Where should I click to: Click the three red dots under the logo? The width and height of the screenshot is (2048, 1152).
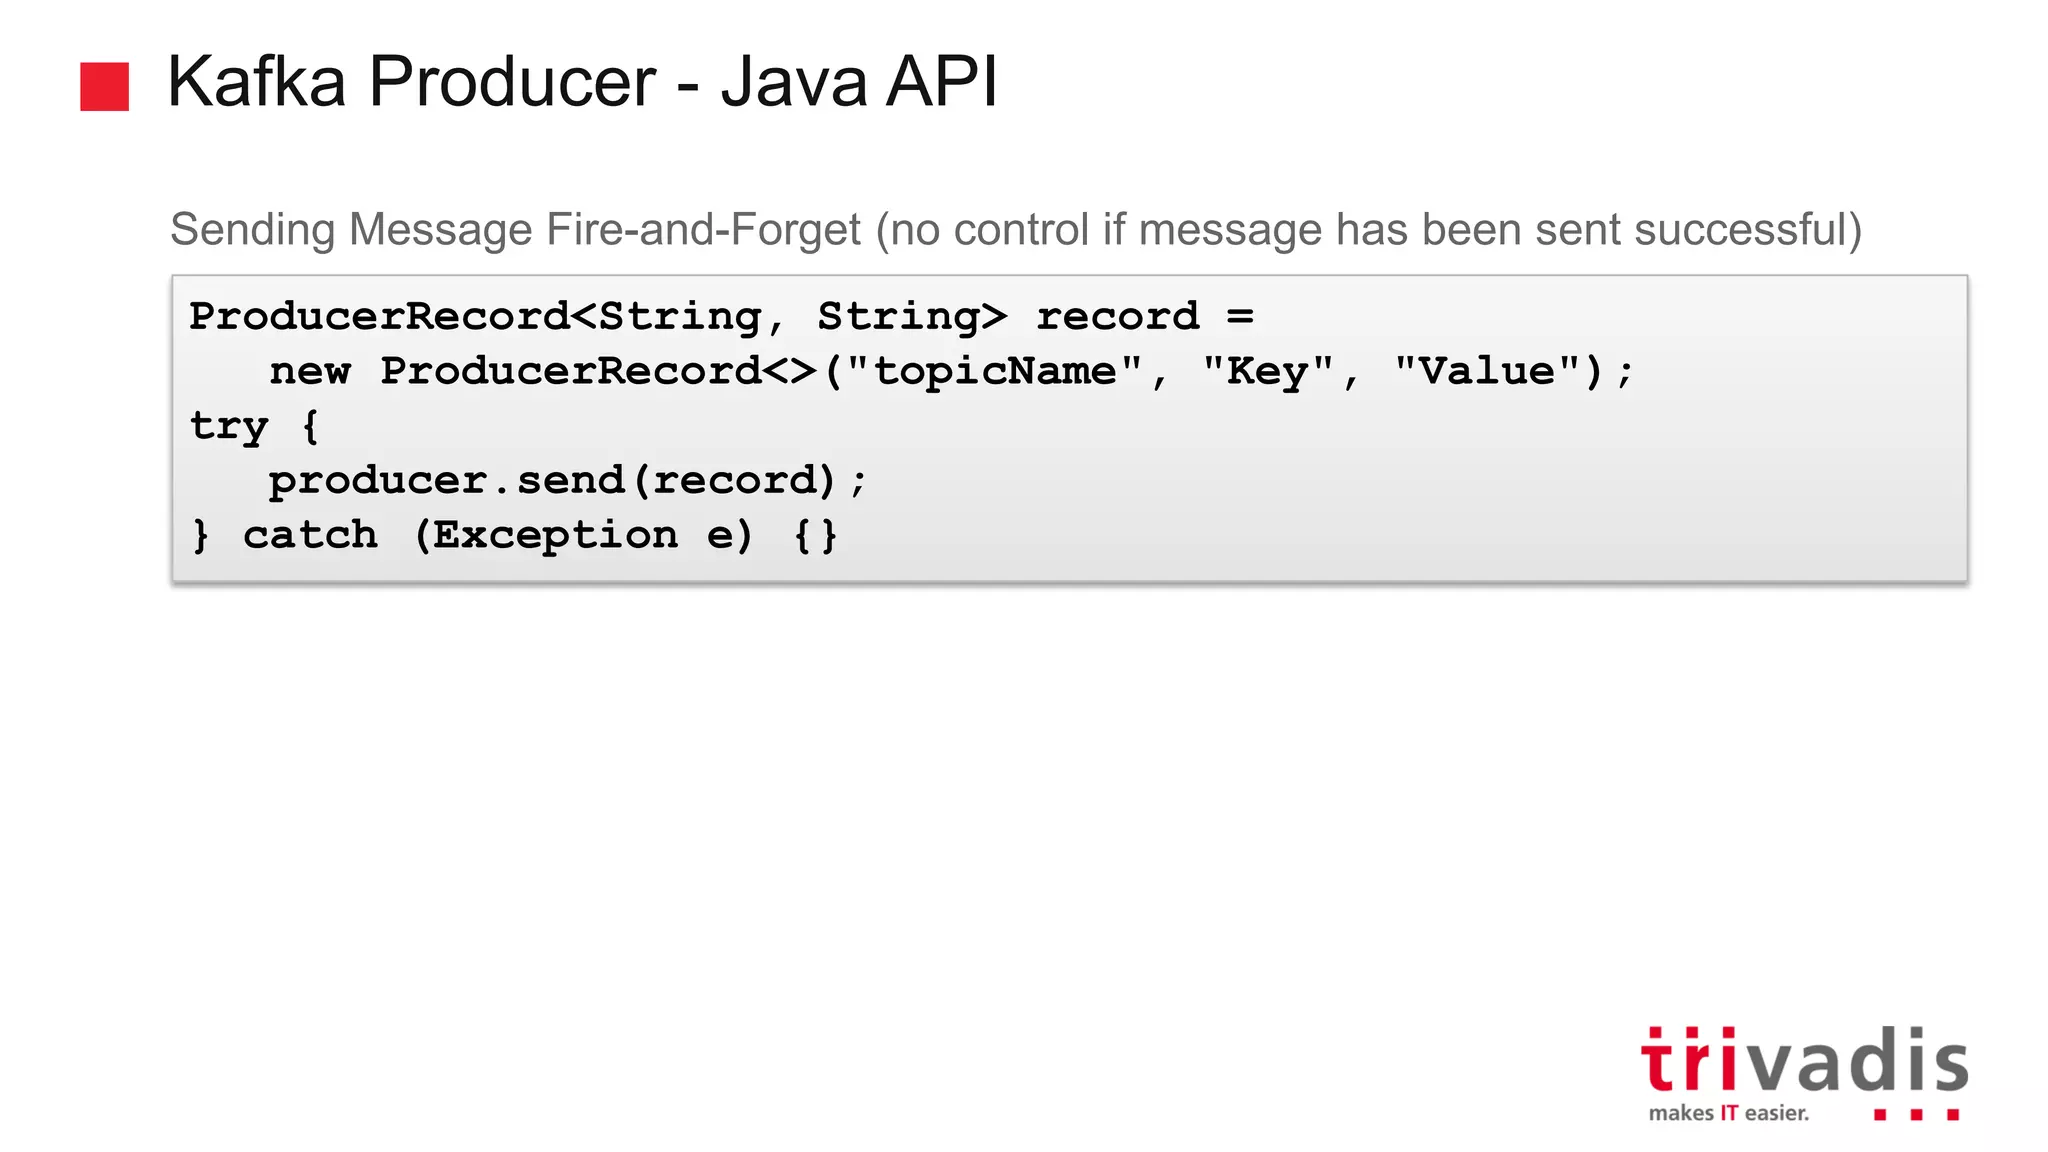(x=1916, y=1114)
